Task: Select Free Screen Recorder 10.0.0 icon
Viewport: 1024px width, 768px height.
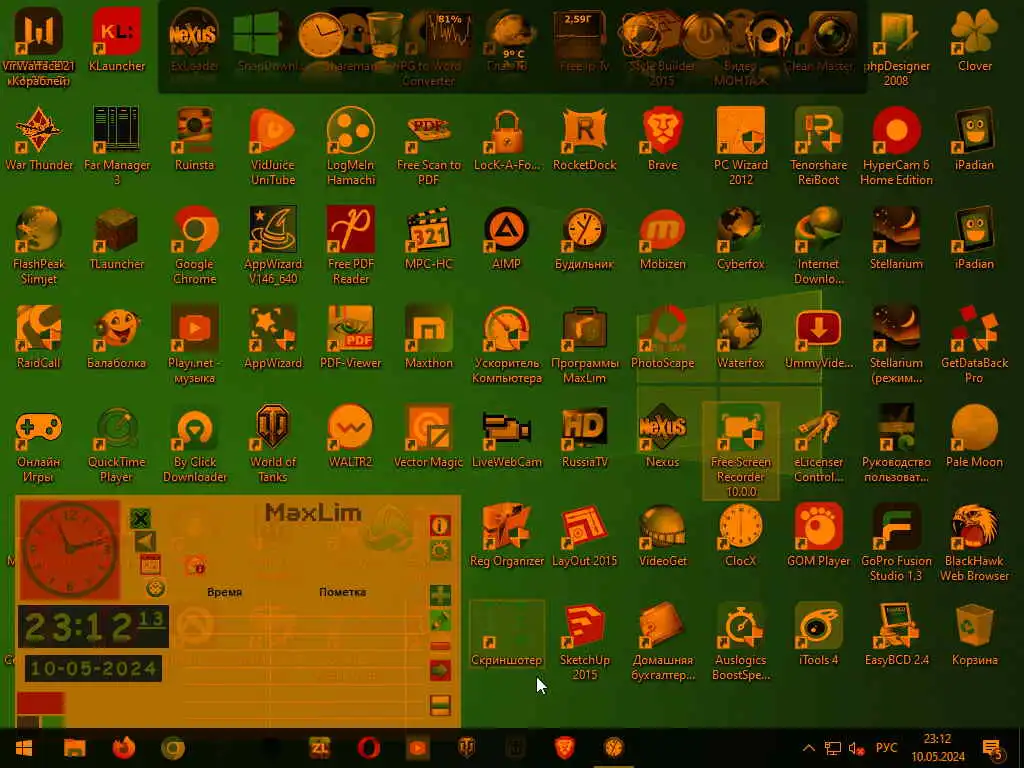Action: pyautogui.click(x=741, y=451)
